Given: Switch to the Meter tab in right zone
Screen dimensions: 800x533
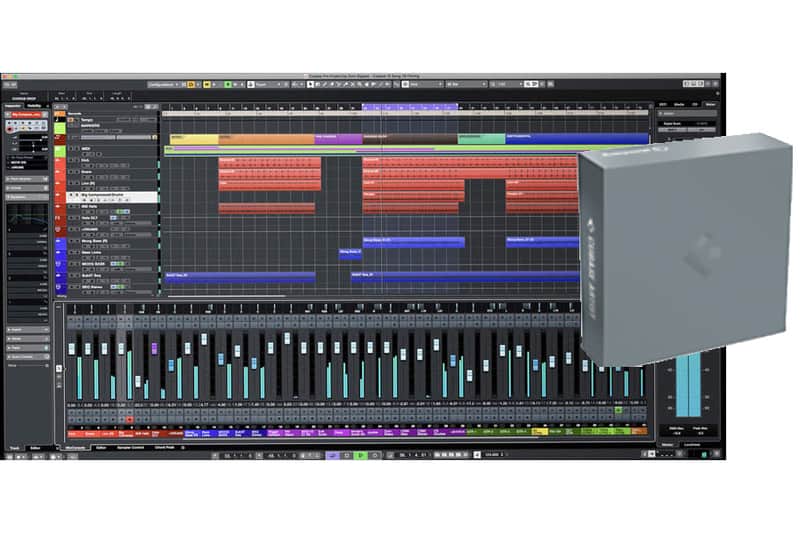Looking at the screenshot, I should click(x=710, y=105).
